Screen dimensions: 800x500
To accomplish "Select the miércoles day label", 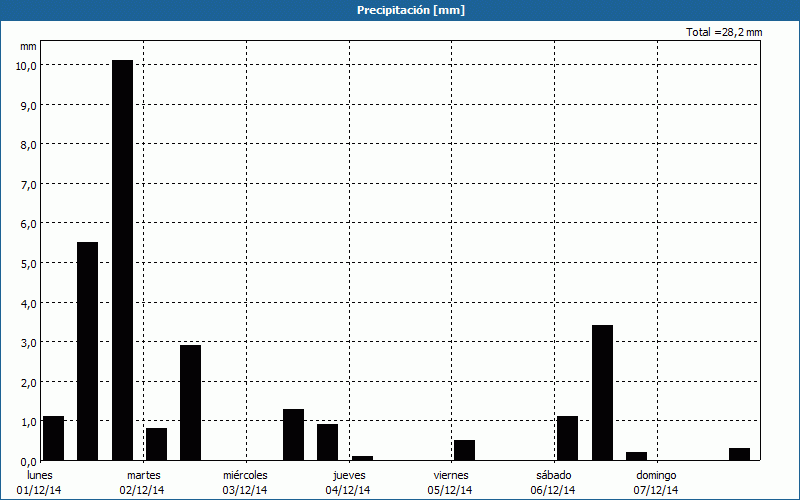I will (245, 475).
